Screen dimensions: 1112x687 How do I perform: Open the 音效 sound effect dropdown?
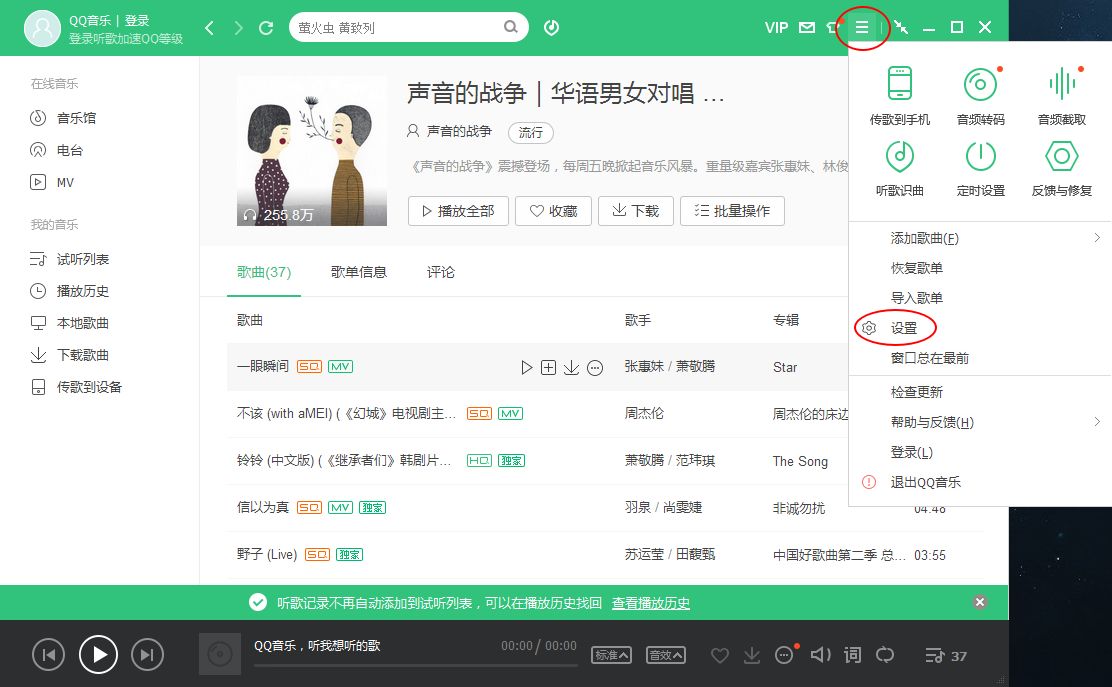pos(665,655)
